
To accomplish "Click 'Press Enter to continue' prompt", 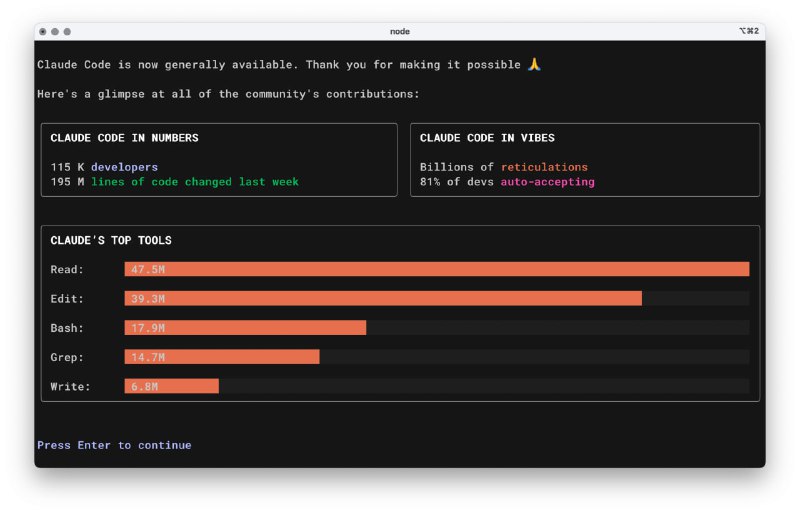I will (x=114, y=445).
